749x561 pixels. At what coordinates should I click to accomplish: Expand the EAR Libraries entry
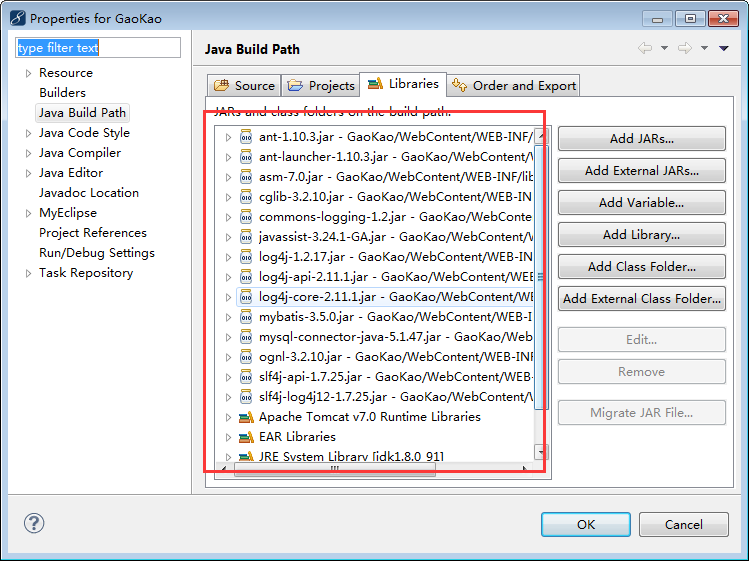click(228, 437)
